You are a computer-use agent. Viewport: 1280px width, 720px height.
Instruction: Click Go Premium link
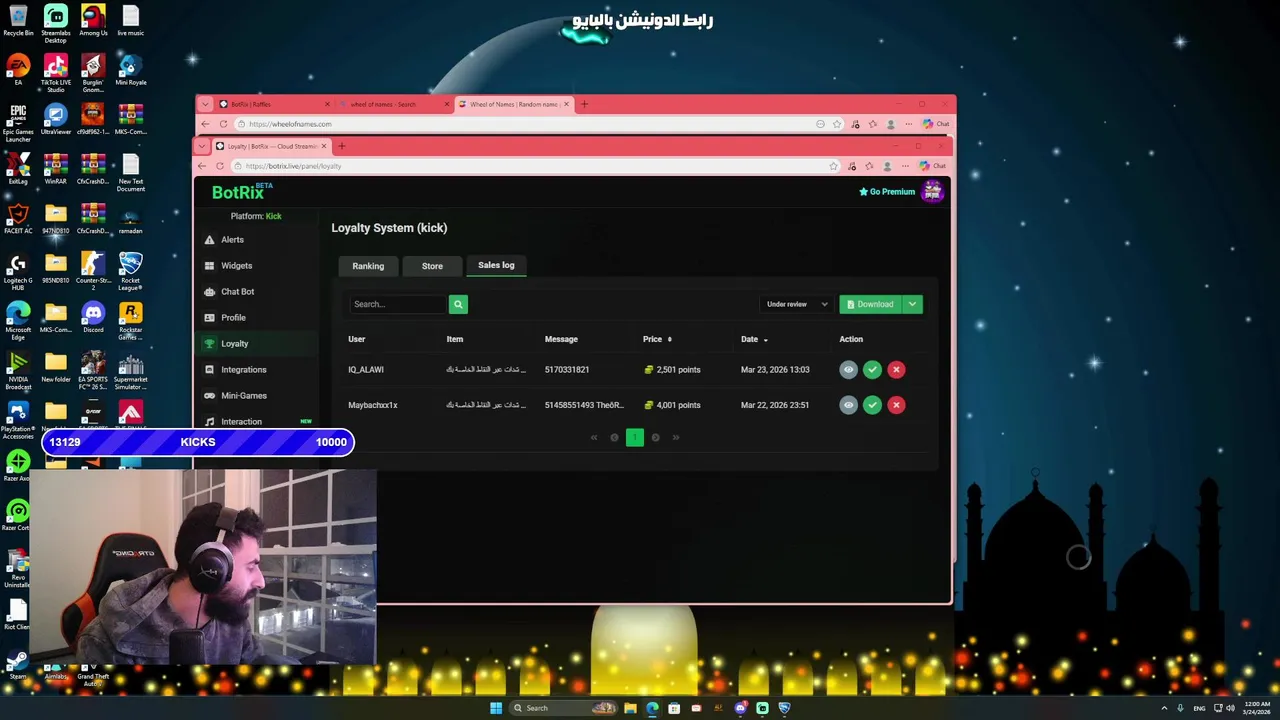click(887, 192)
